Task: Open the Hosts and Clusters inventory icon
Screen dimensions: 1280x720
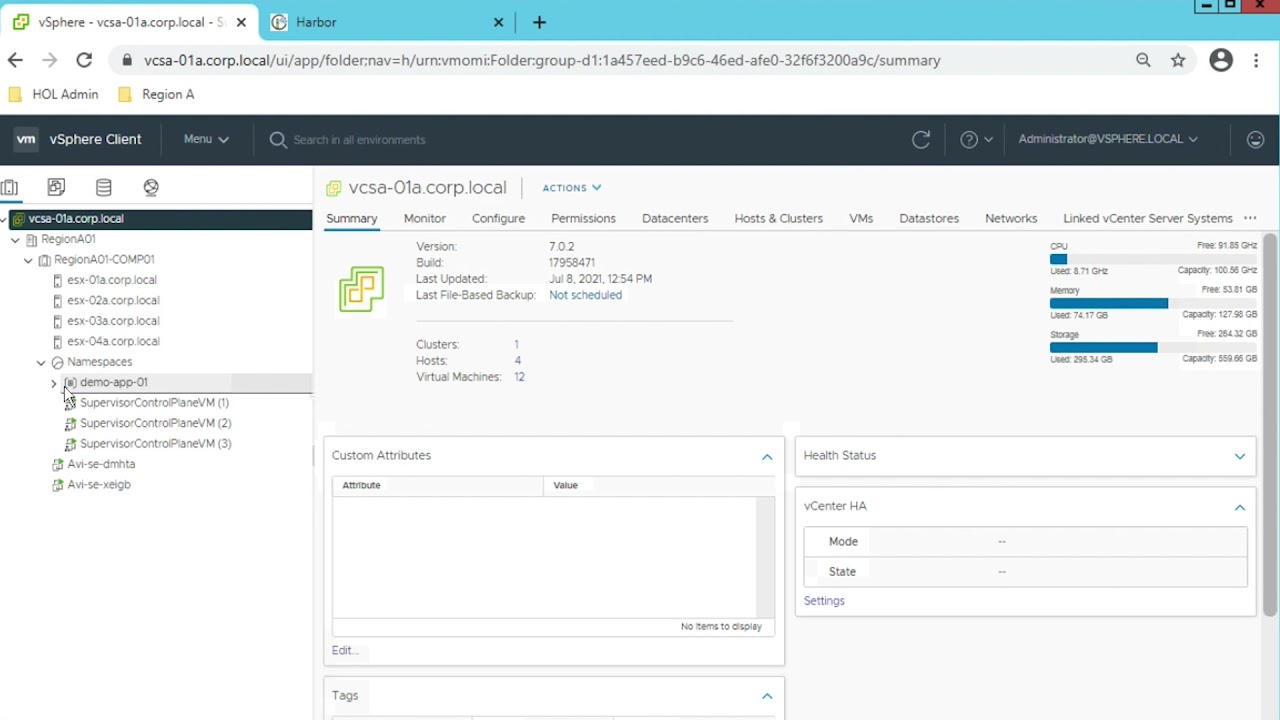Action: click(9, 187)
